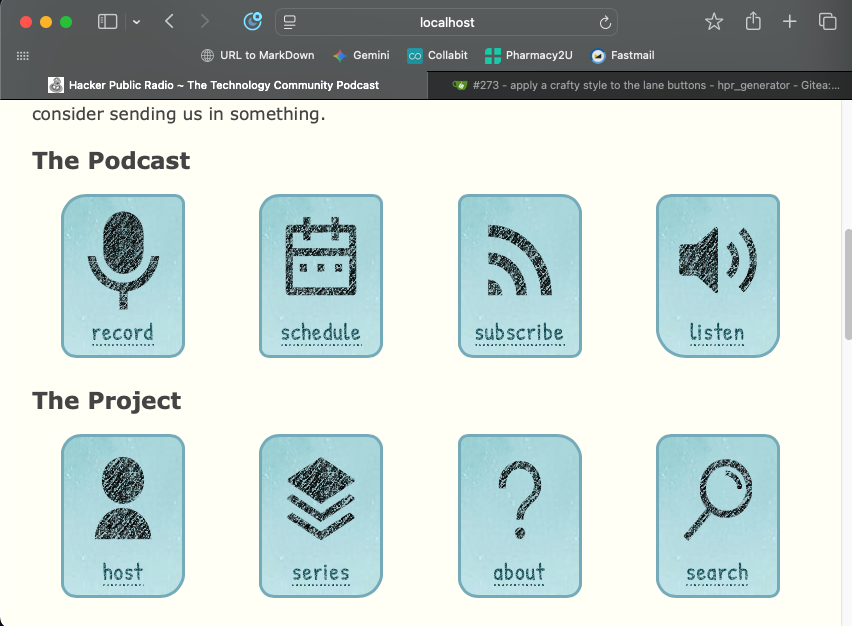
Task: Open the question mark about icon
Action: click(x=519, y=499)
